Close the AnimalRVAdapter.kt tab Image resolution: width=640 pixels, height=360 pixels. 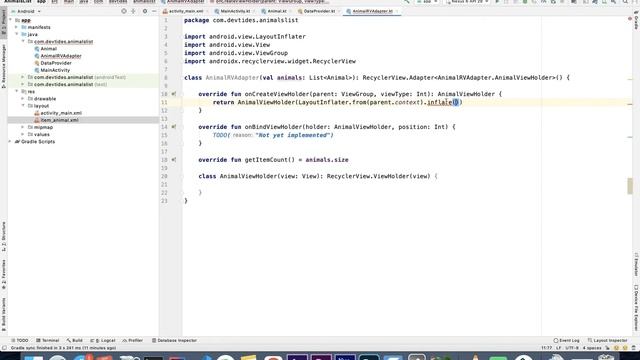pyautogui.click(x=397, y=11)
